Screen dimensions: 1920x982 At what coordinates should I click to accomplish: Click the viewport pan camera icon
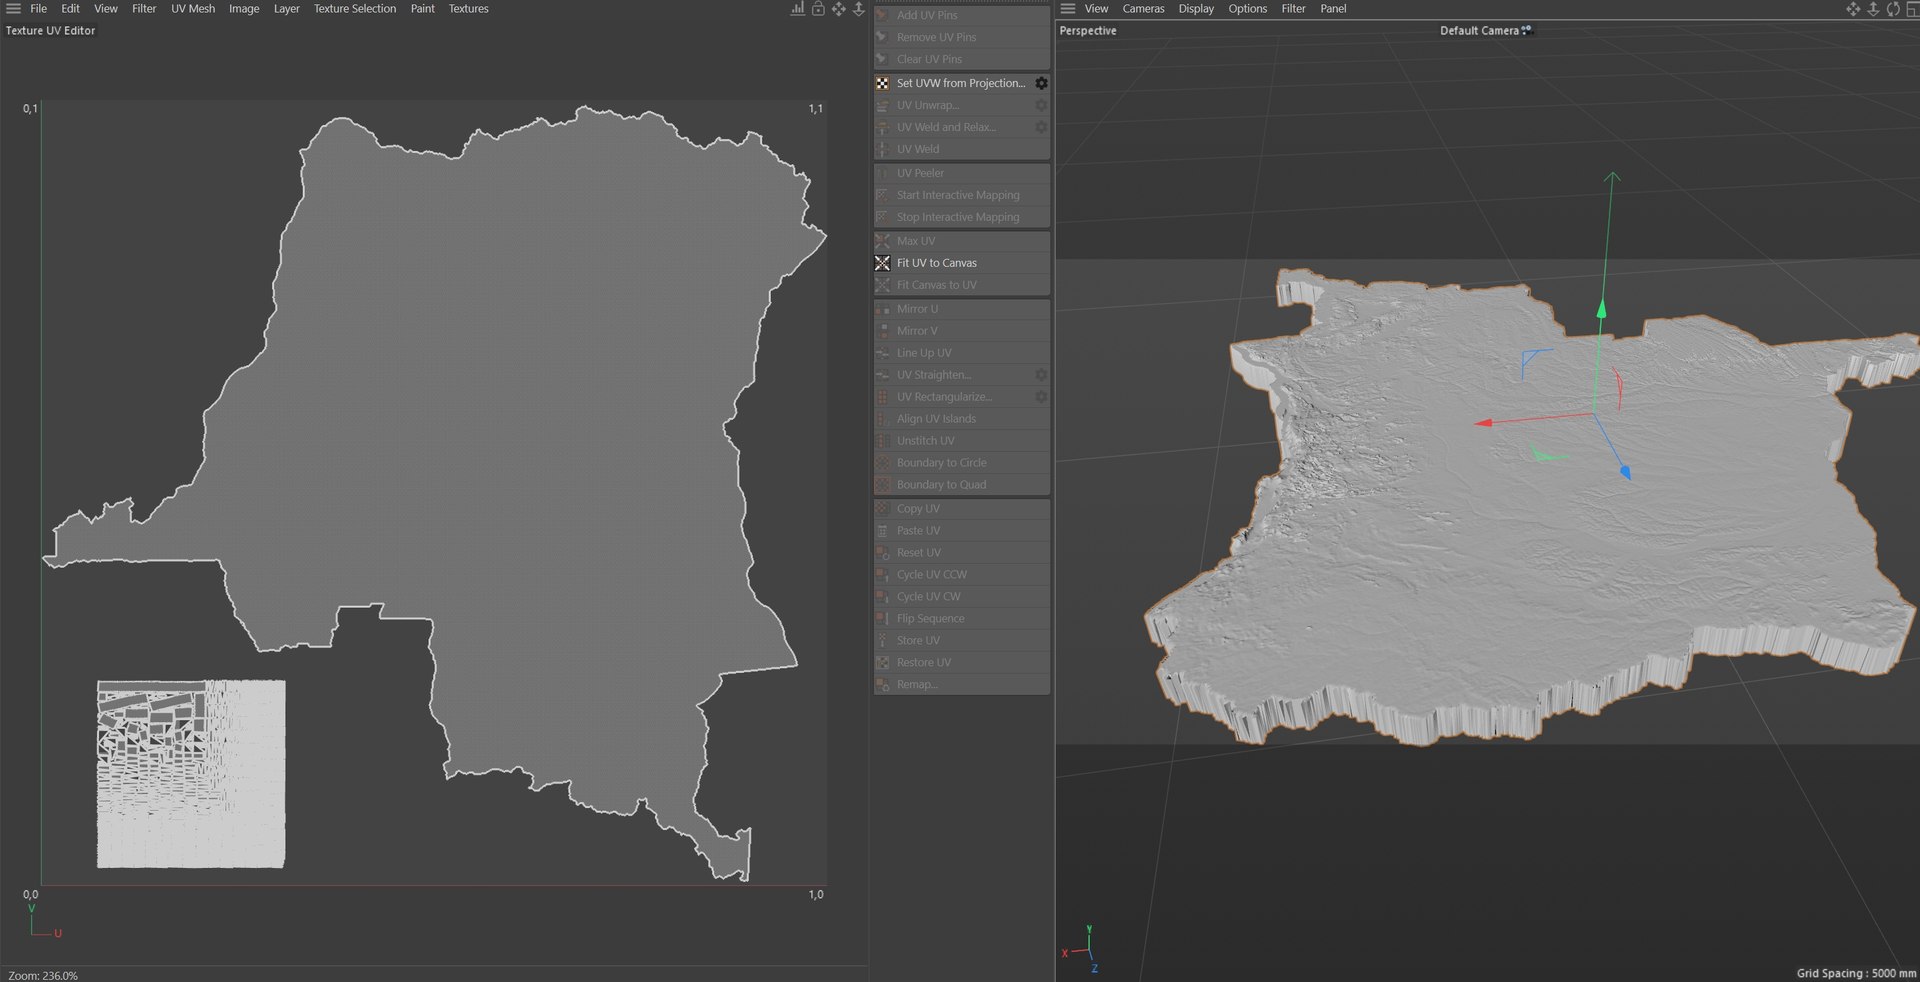point(1853,8)
